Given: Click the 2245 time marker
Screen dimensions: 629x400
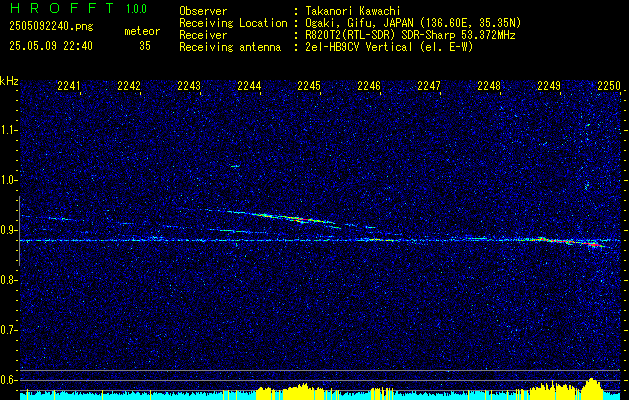Looking at the screenshot, I should pos(309,86).
